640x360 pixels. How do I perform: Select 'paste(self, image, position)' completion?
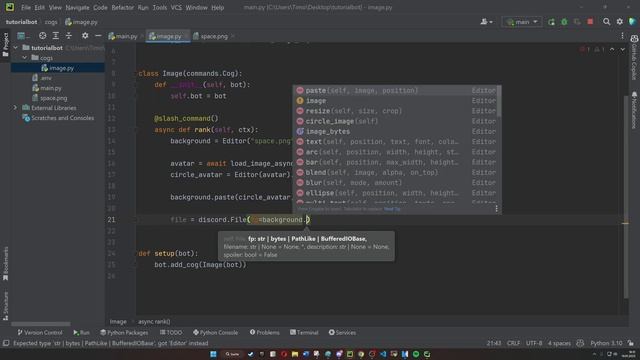click(x=396, y=91)
